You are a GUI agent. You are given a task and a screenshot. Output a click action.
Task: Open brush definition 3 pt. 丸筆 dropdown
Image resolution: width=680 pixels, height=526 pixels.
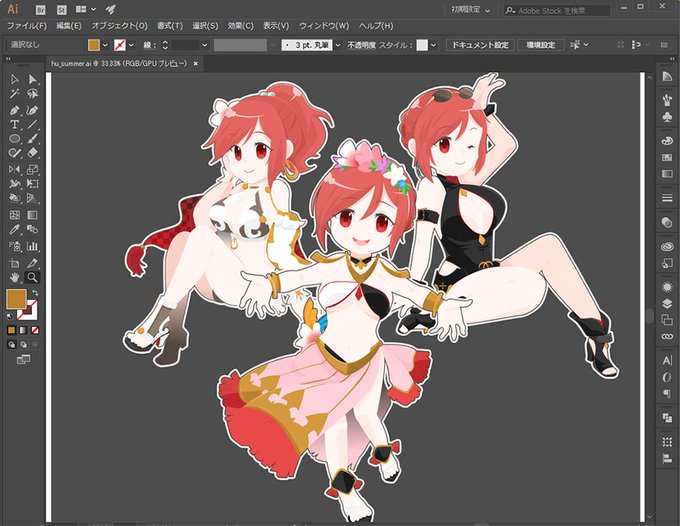point(337,45)
